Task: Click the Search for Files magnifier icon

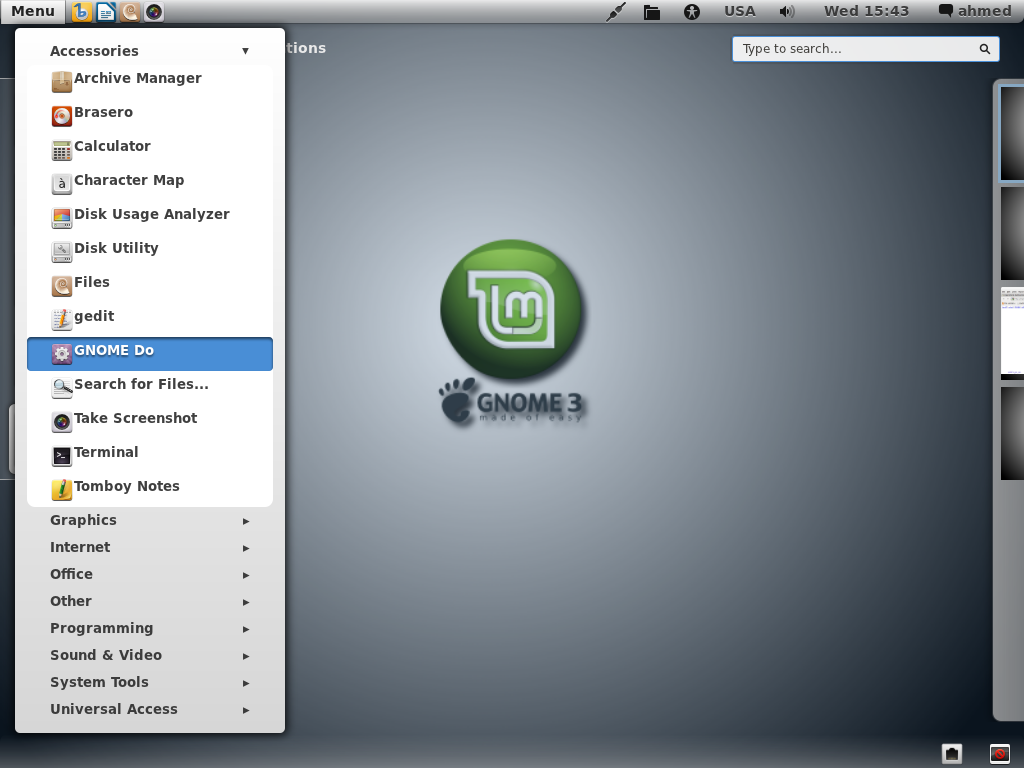Action: point(61,387)
